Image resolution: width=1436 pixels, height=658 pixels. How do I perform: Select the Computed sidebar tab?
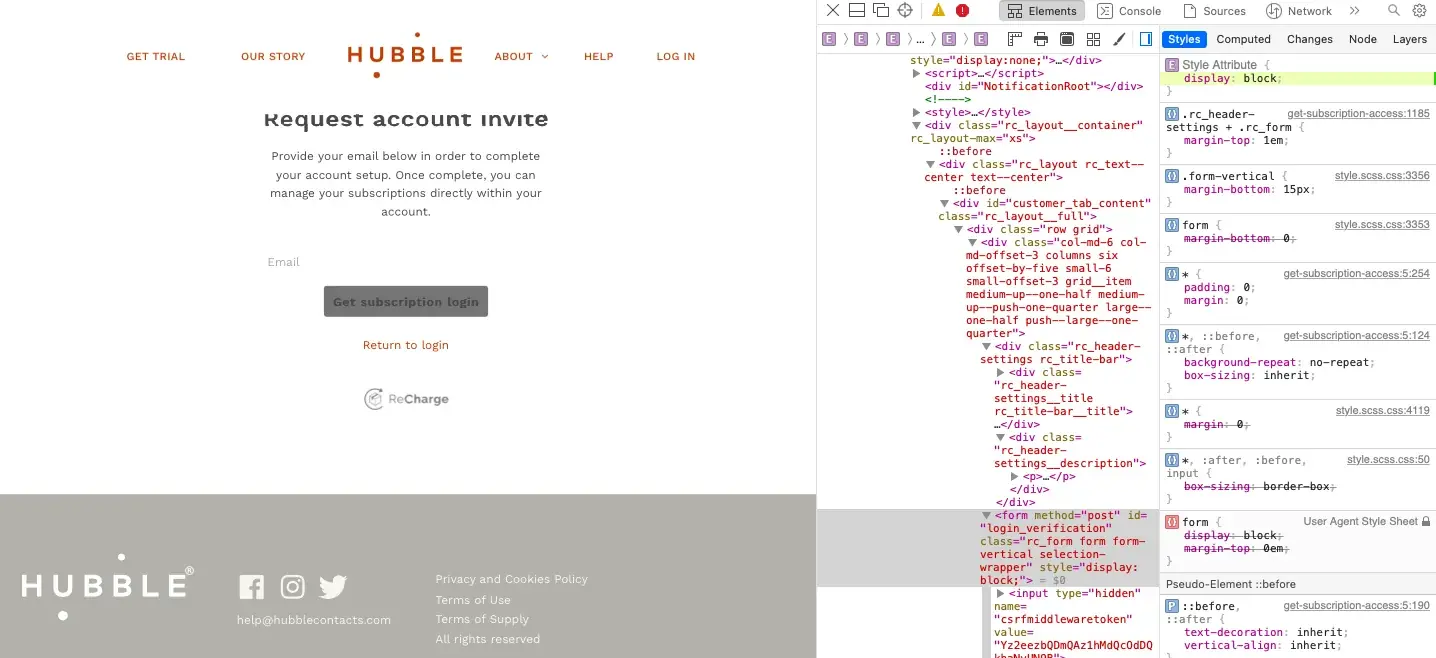click(x=1243, y=39)
